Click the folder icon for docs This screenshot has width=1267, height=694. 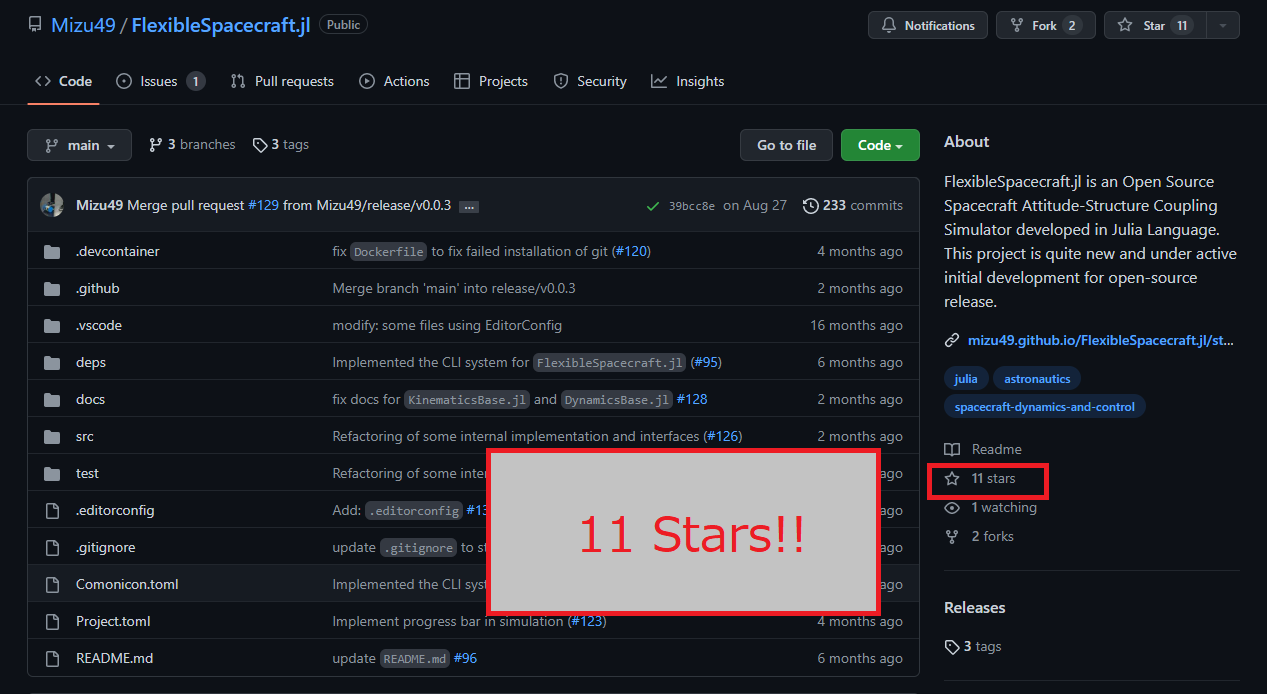[x=52, y=399]
